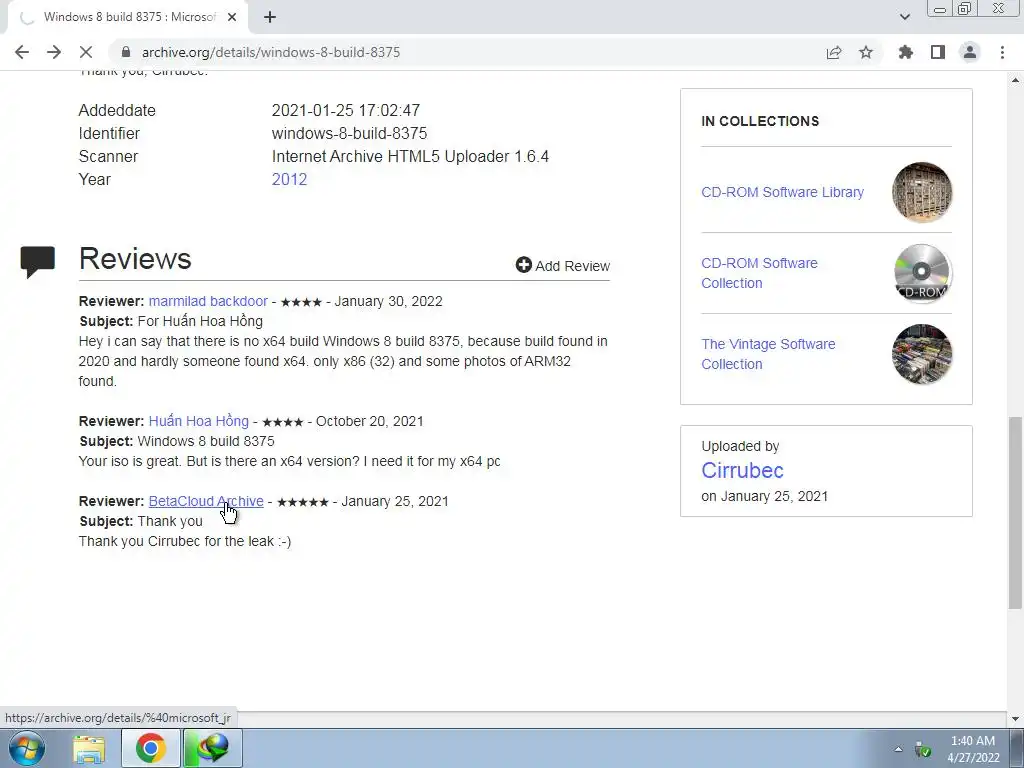Viewport: 1024px width, 768px height.
Task: Switch to Chrome in taskbar
Action: (151, 748)
